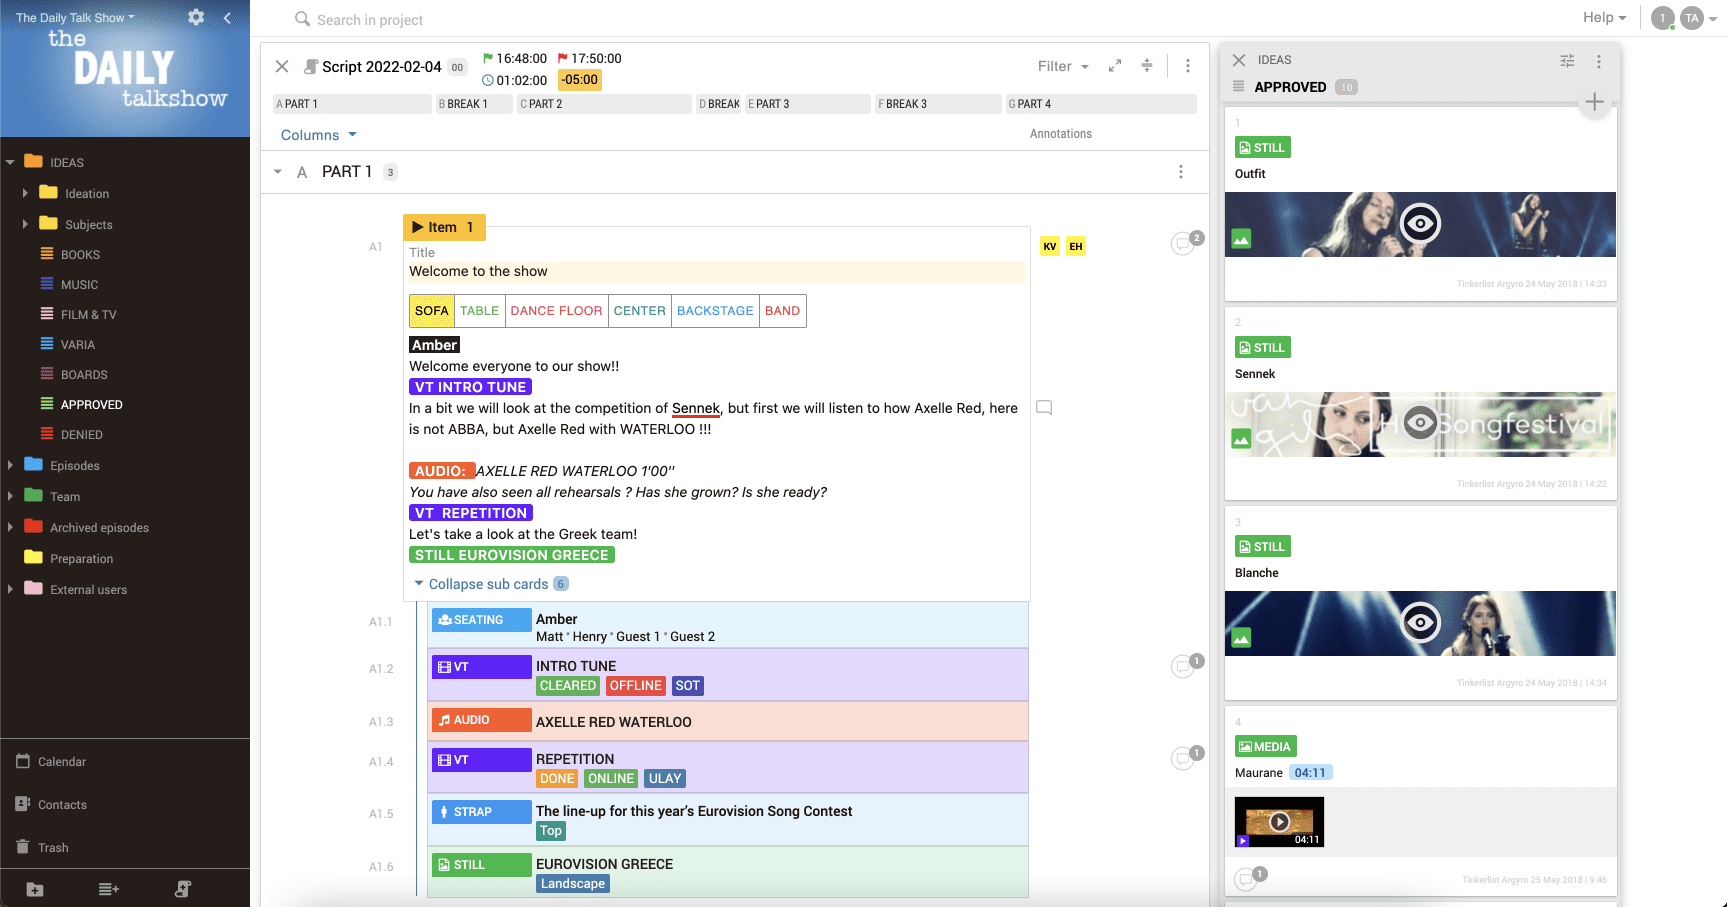Collapse the PART 1 section
This screenshot has height=907, width=1727.
278,172
